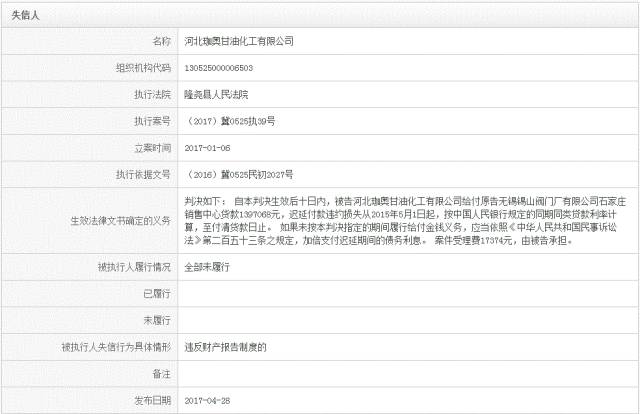Image resolution: width=640 pixels, height=414 pixels.
Task: Click the 立案时间 label
Action: point(152,147)
